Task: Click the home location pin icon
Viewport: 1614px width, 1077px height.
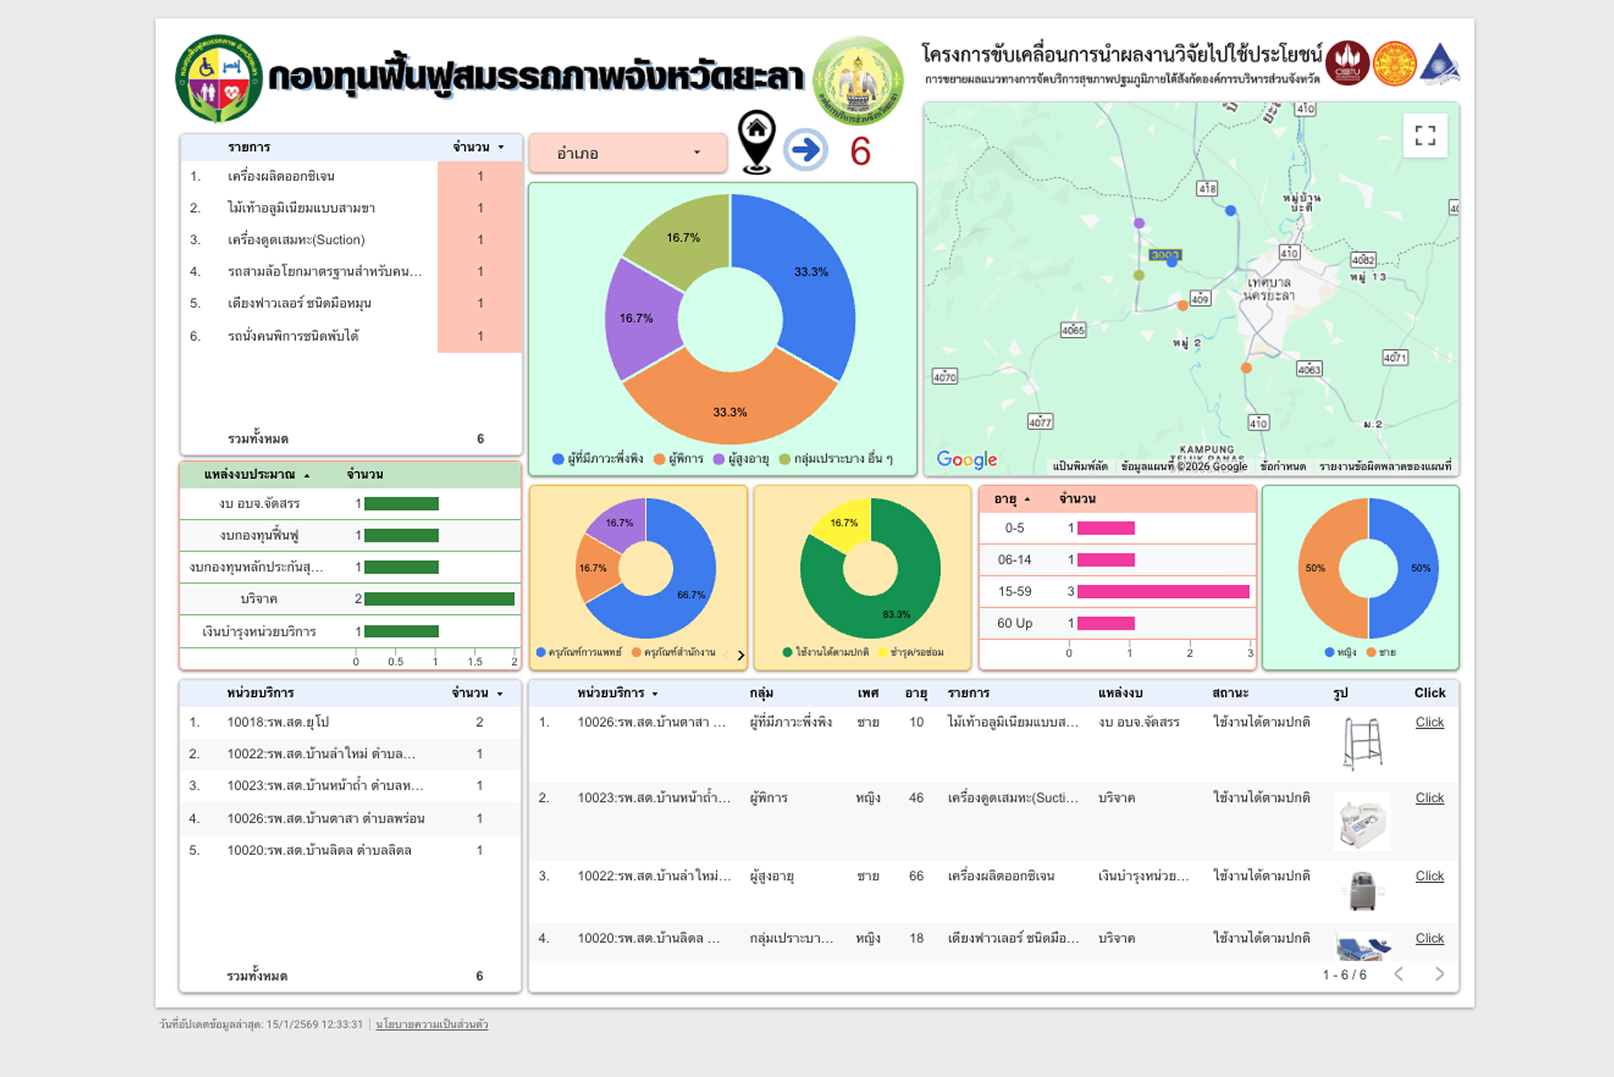Action: coord(757,141)
